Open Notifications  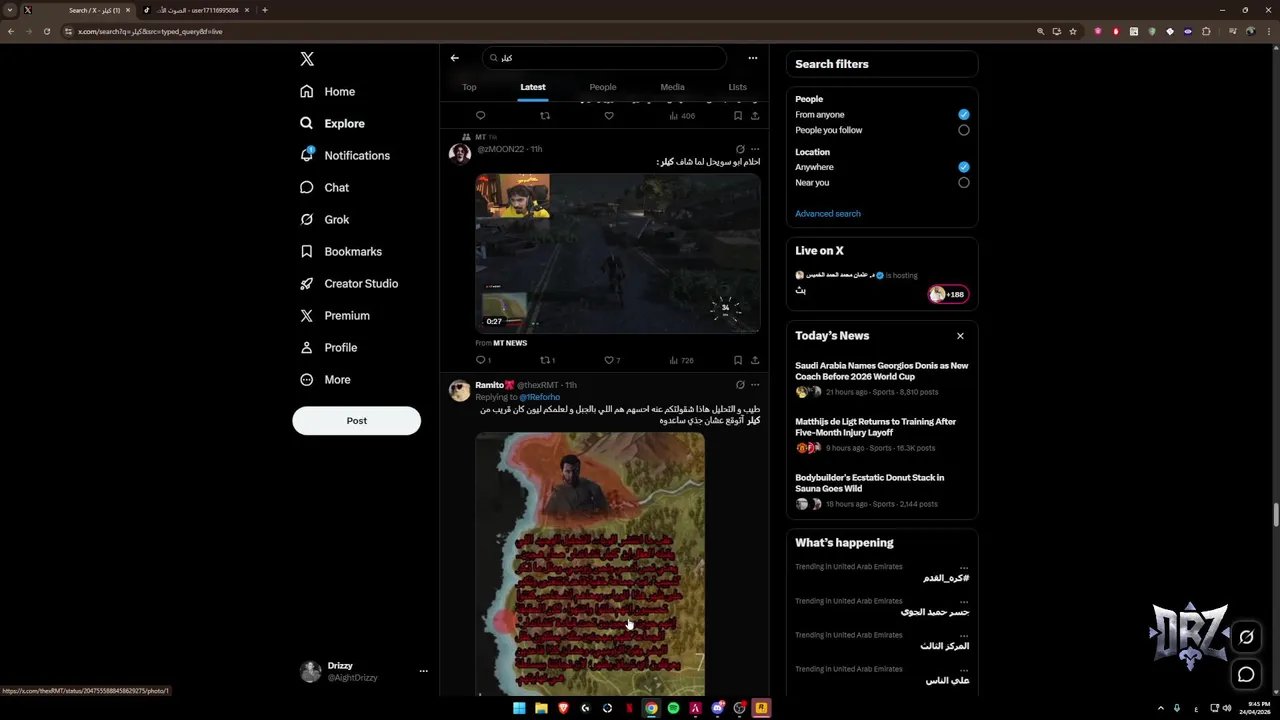pos(345,155)
